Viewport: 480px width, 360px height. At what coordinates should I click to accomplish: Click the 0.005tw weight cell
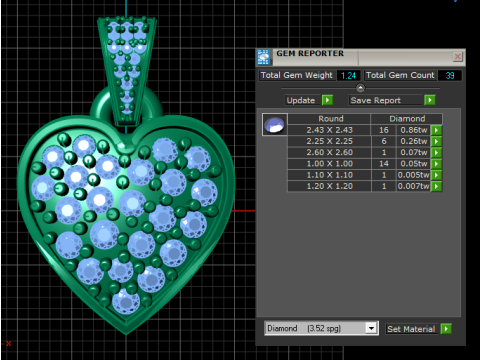point(414,175)
